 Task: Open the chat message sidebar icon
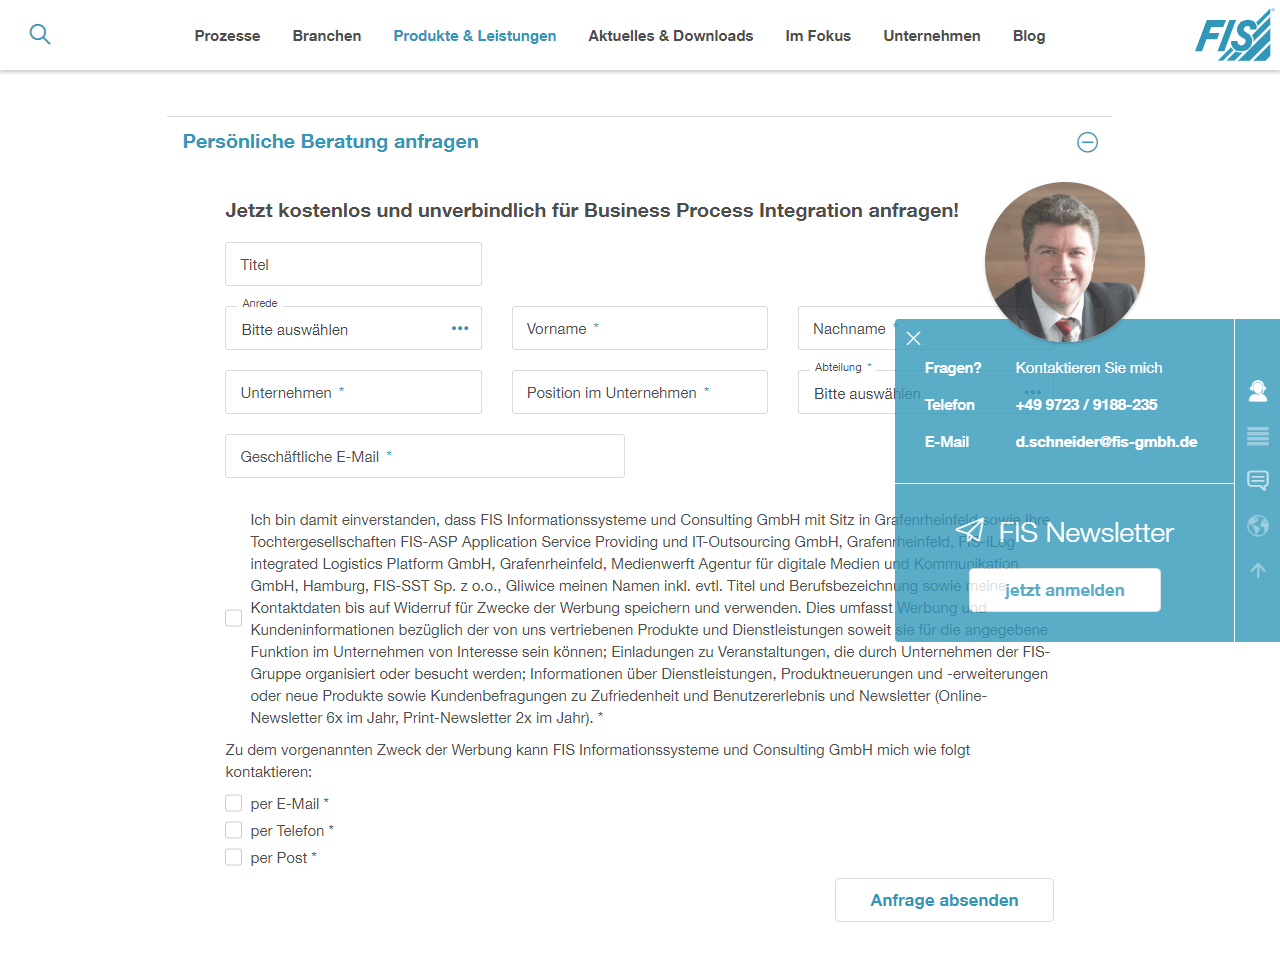click(1258, 481)
